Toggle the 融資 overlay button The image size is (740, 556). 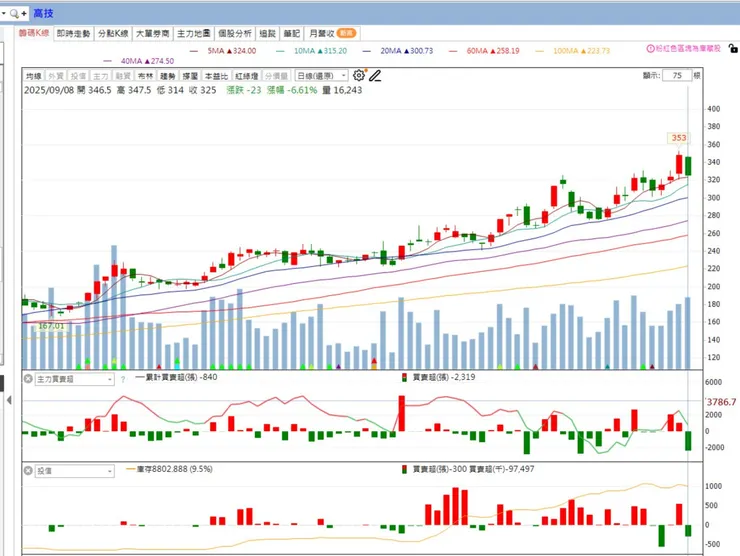click(x=123, y=76)
